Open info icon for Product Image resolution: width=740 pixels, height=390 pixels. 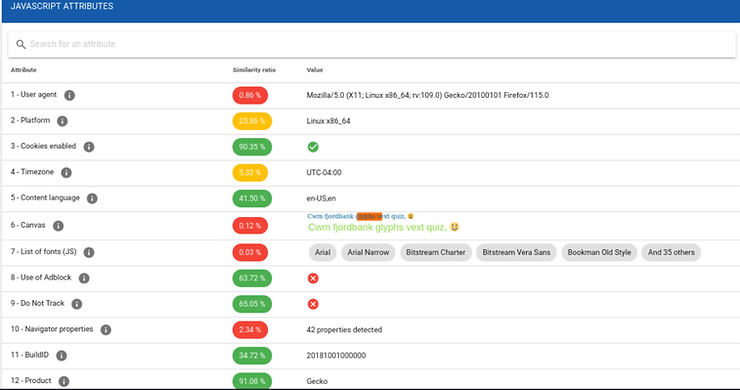pos(64,382)
